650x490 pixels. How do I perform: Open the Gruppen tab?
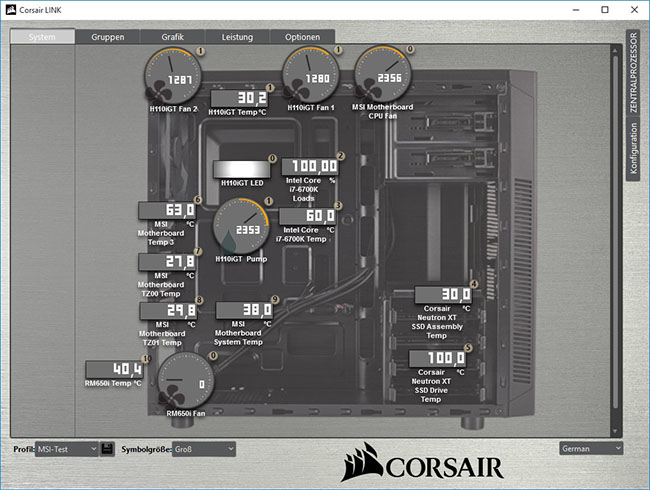(108, 36)
